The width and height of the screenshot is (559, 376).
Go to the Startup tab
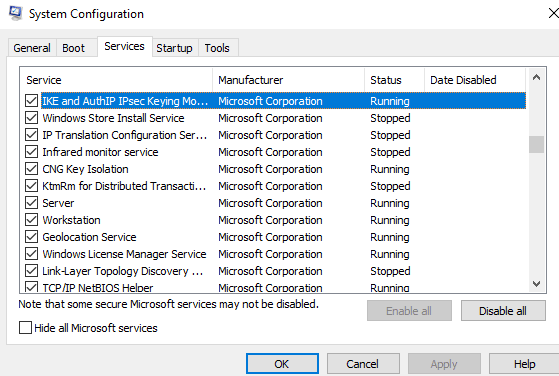pyautogui.click(x=174, y=48)
